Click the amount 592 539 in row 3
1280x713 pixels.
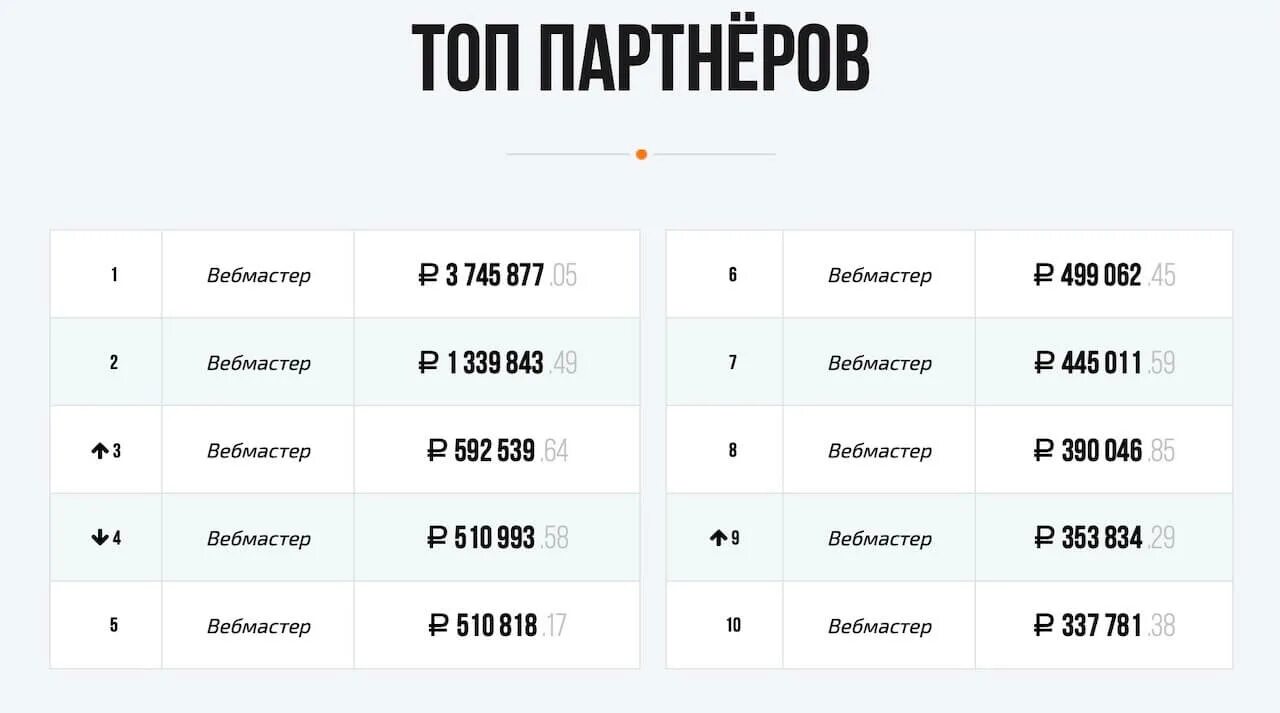click(495, 451)
